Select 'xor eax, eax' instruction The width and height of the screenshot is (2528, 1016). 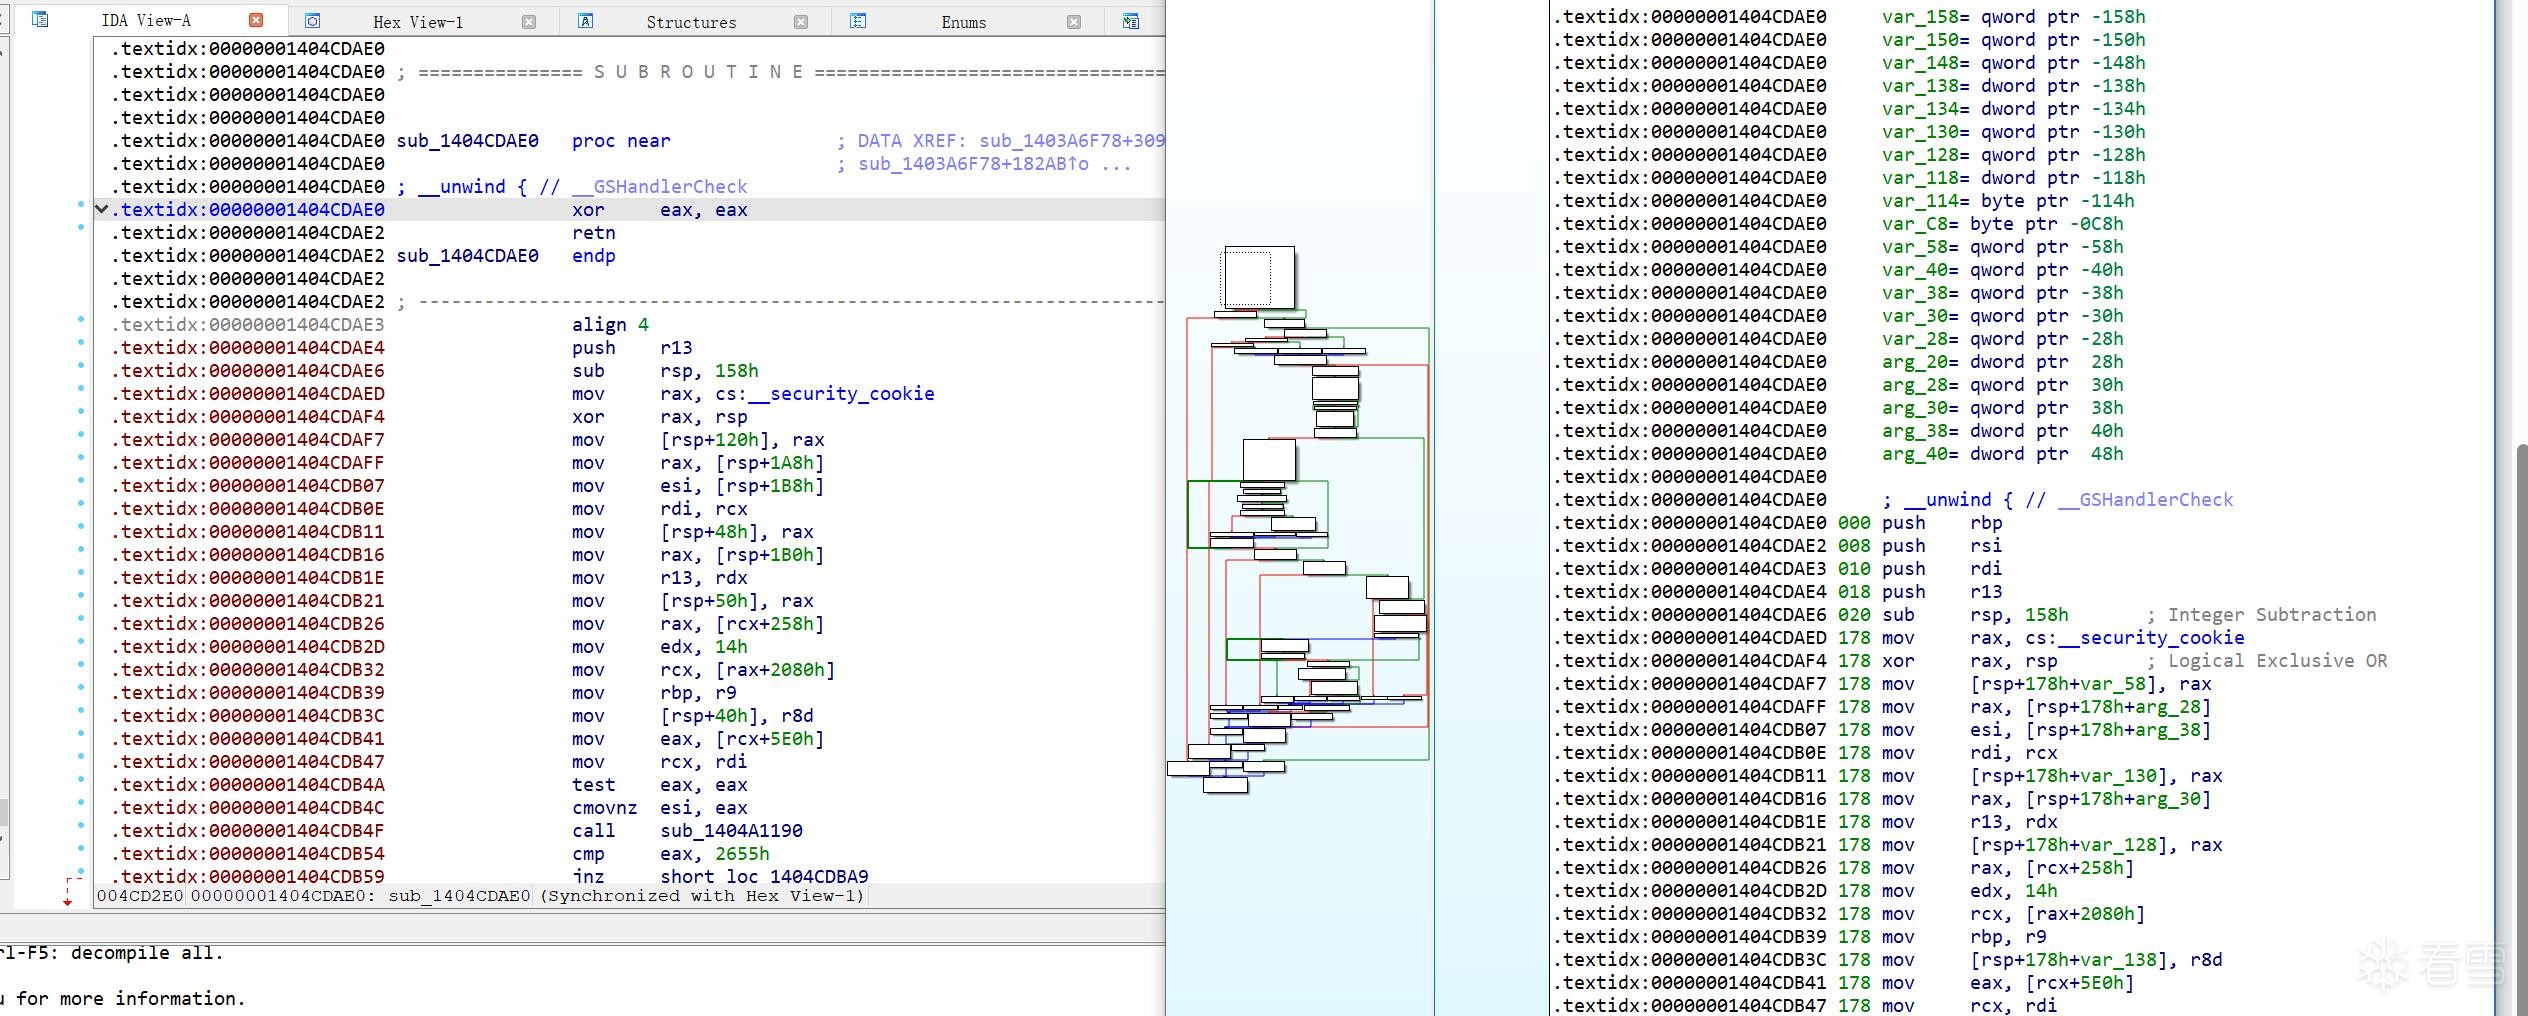660,210
